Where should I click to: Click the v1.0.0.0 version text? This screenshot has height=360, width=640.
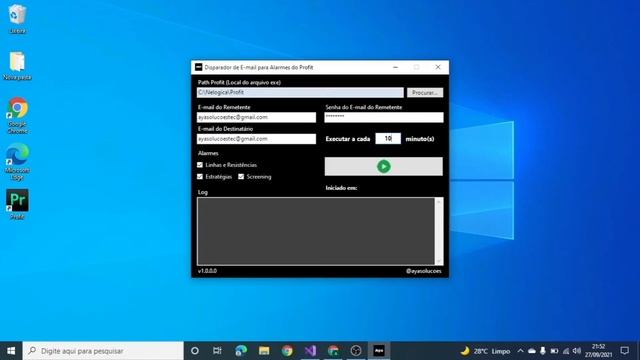[207, 271]
